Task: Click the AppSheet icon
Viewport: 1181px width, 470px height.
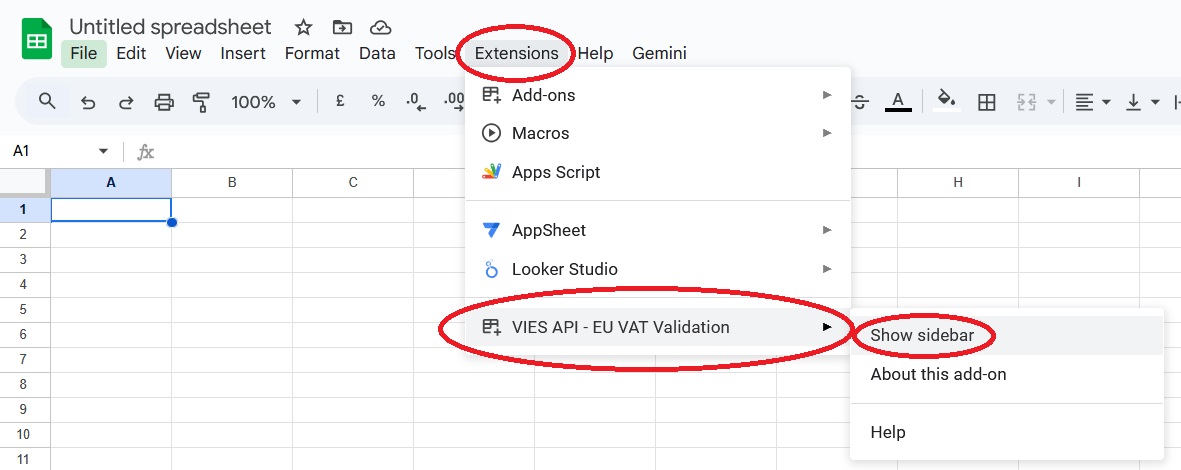Action: [x=491, y=230]
